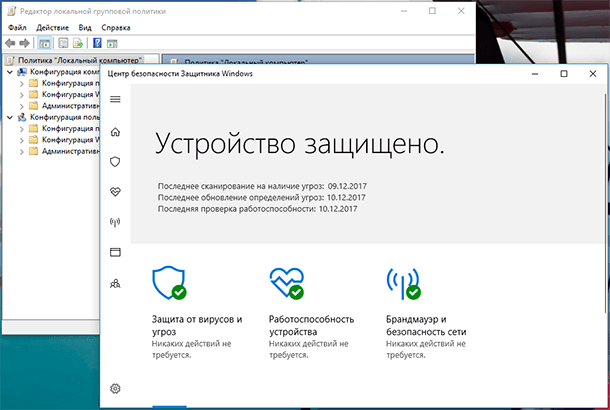610x410 pixels.
Task: Click the Export list toolbar icon
Action: [78, 43]
